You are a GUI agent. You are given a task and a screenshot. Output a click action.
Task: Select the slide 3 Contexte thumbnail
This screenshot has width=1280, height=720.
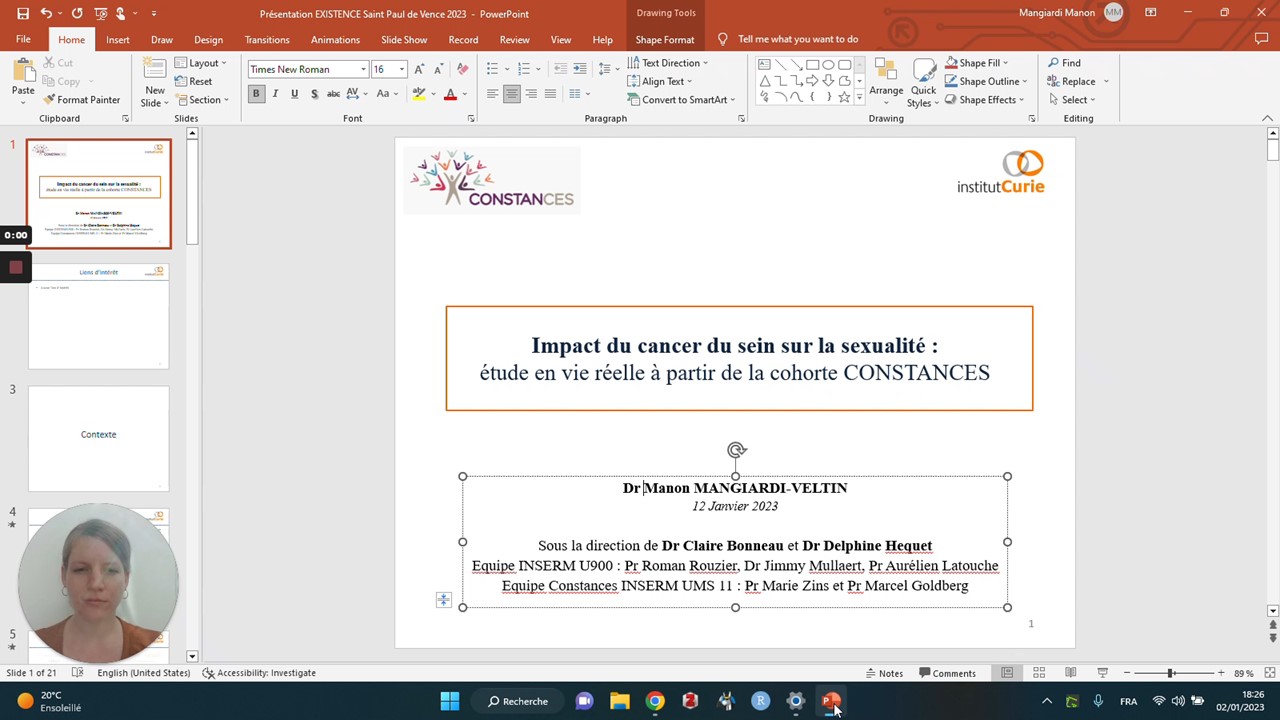click(x=99, y=436)
